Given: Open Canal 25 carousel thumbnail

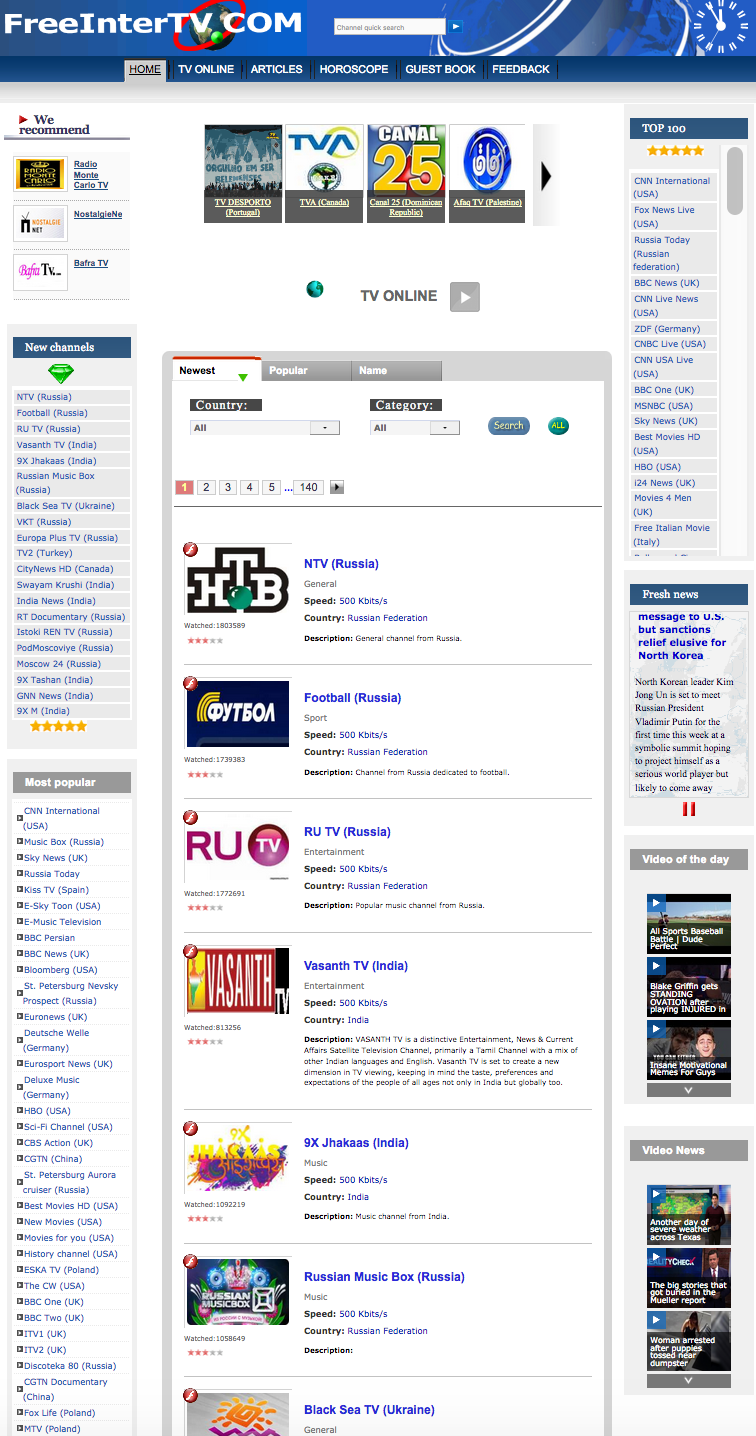Looking at the screenshot, I should (x=406, y=174).
